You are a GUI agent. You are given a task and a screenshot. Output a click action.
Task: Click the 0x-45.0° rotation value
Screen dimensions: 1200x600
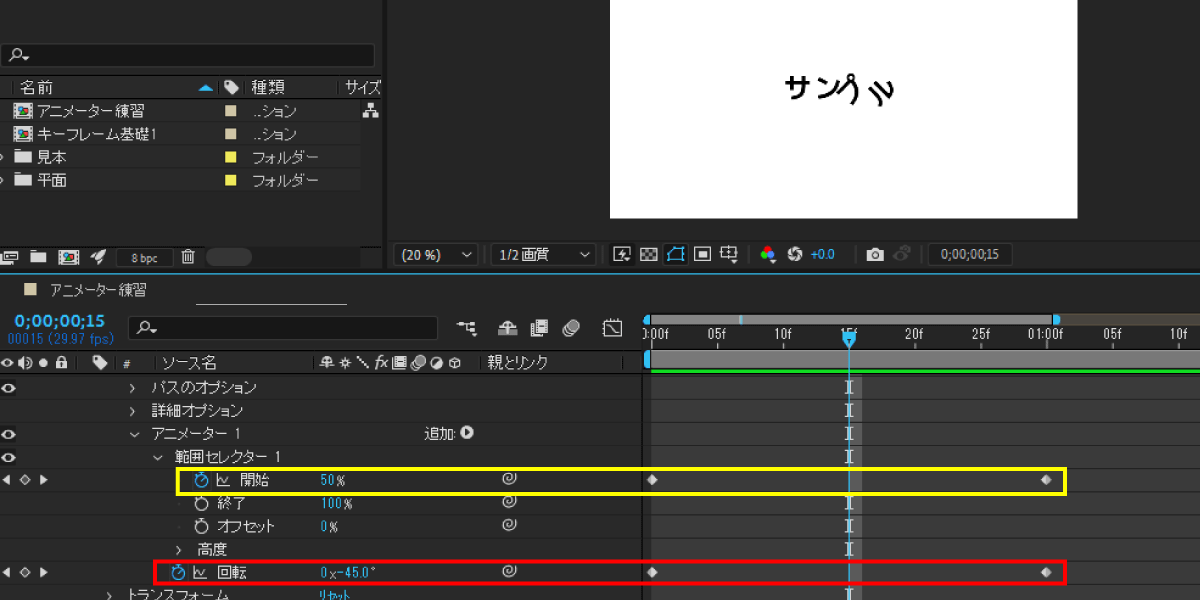click(x=348, y=572)
